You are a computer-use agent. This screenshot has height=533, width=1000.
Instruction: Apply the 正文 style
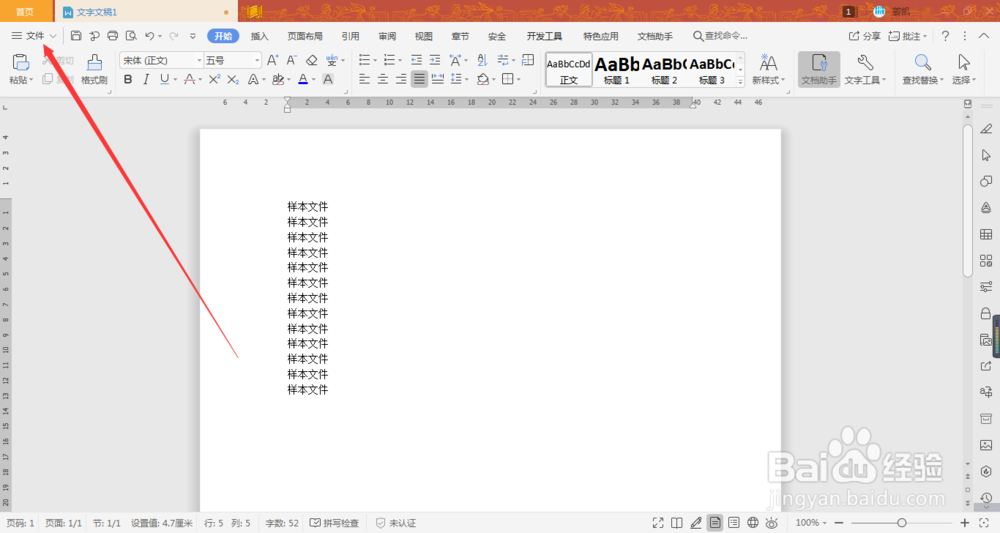click(x=568, y=69)
